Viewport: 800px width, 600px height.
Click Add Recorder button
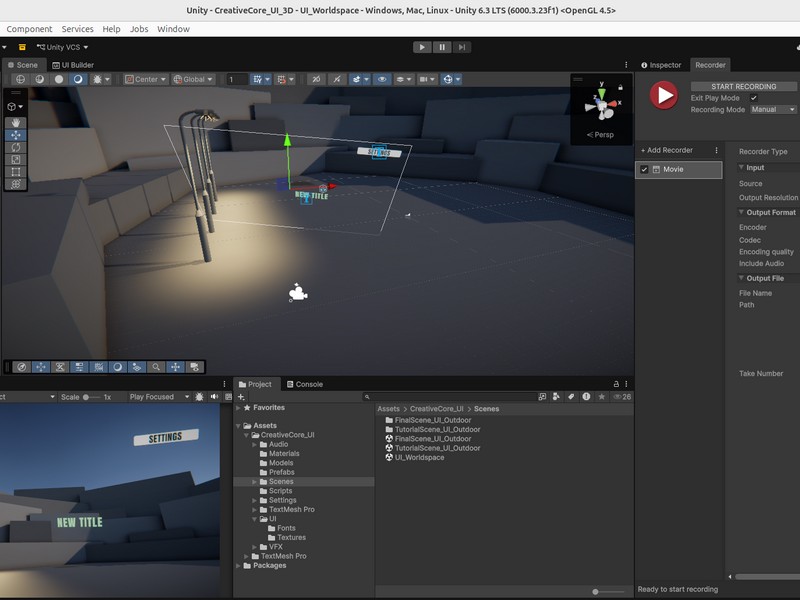pos(666,150)
